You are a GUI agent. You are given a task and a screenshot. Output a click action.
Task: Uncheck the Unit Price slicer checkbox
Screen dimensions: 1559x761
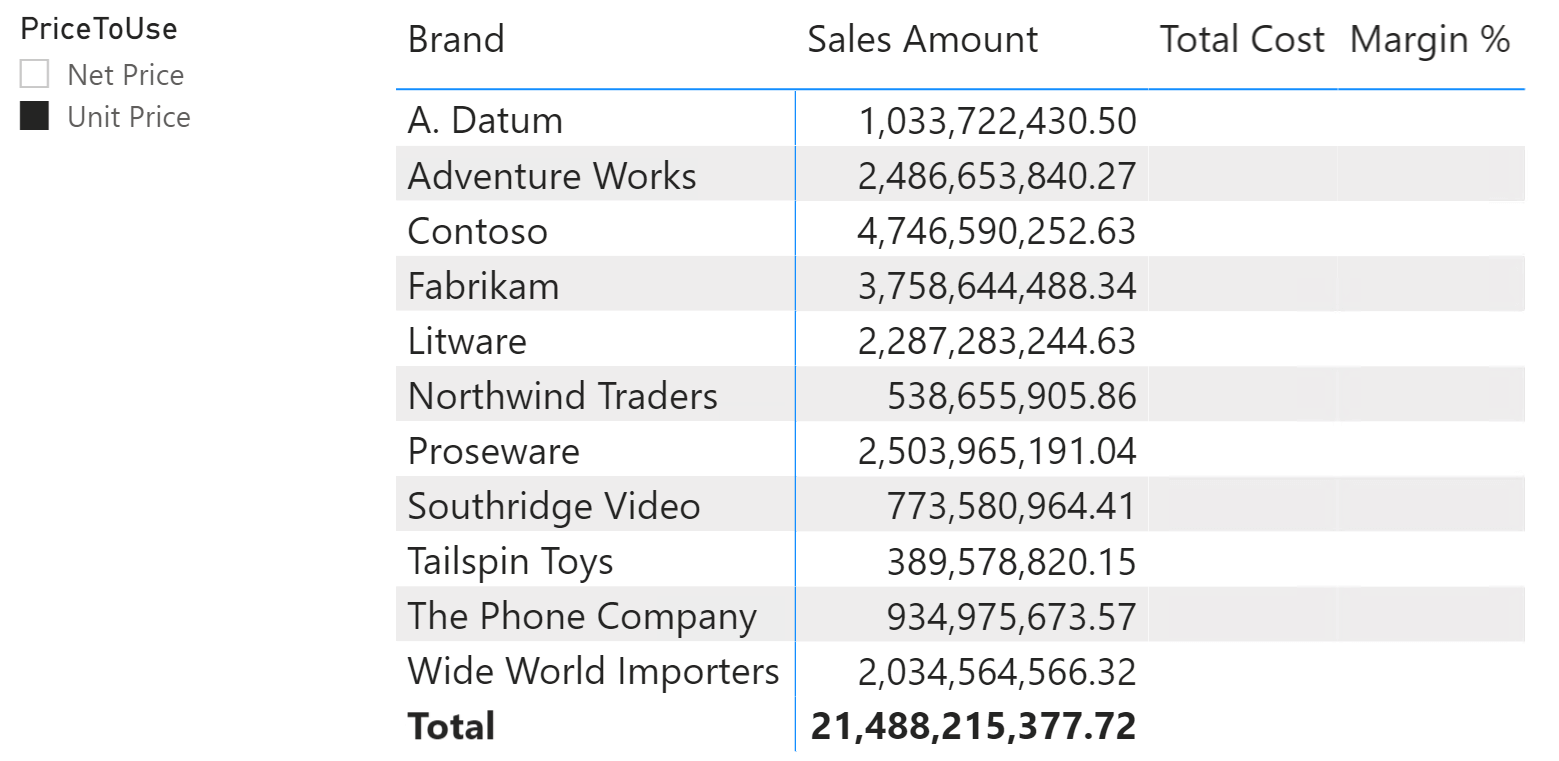(34, 117)
